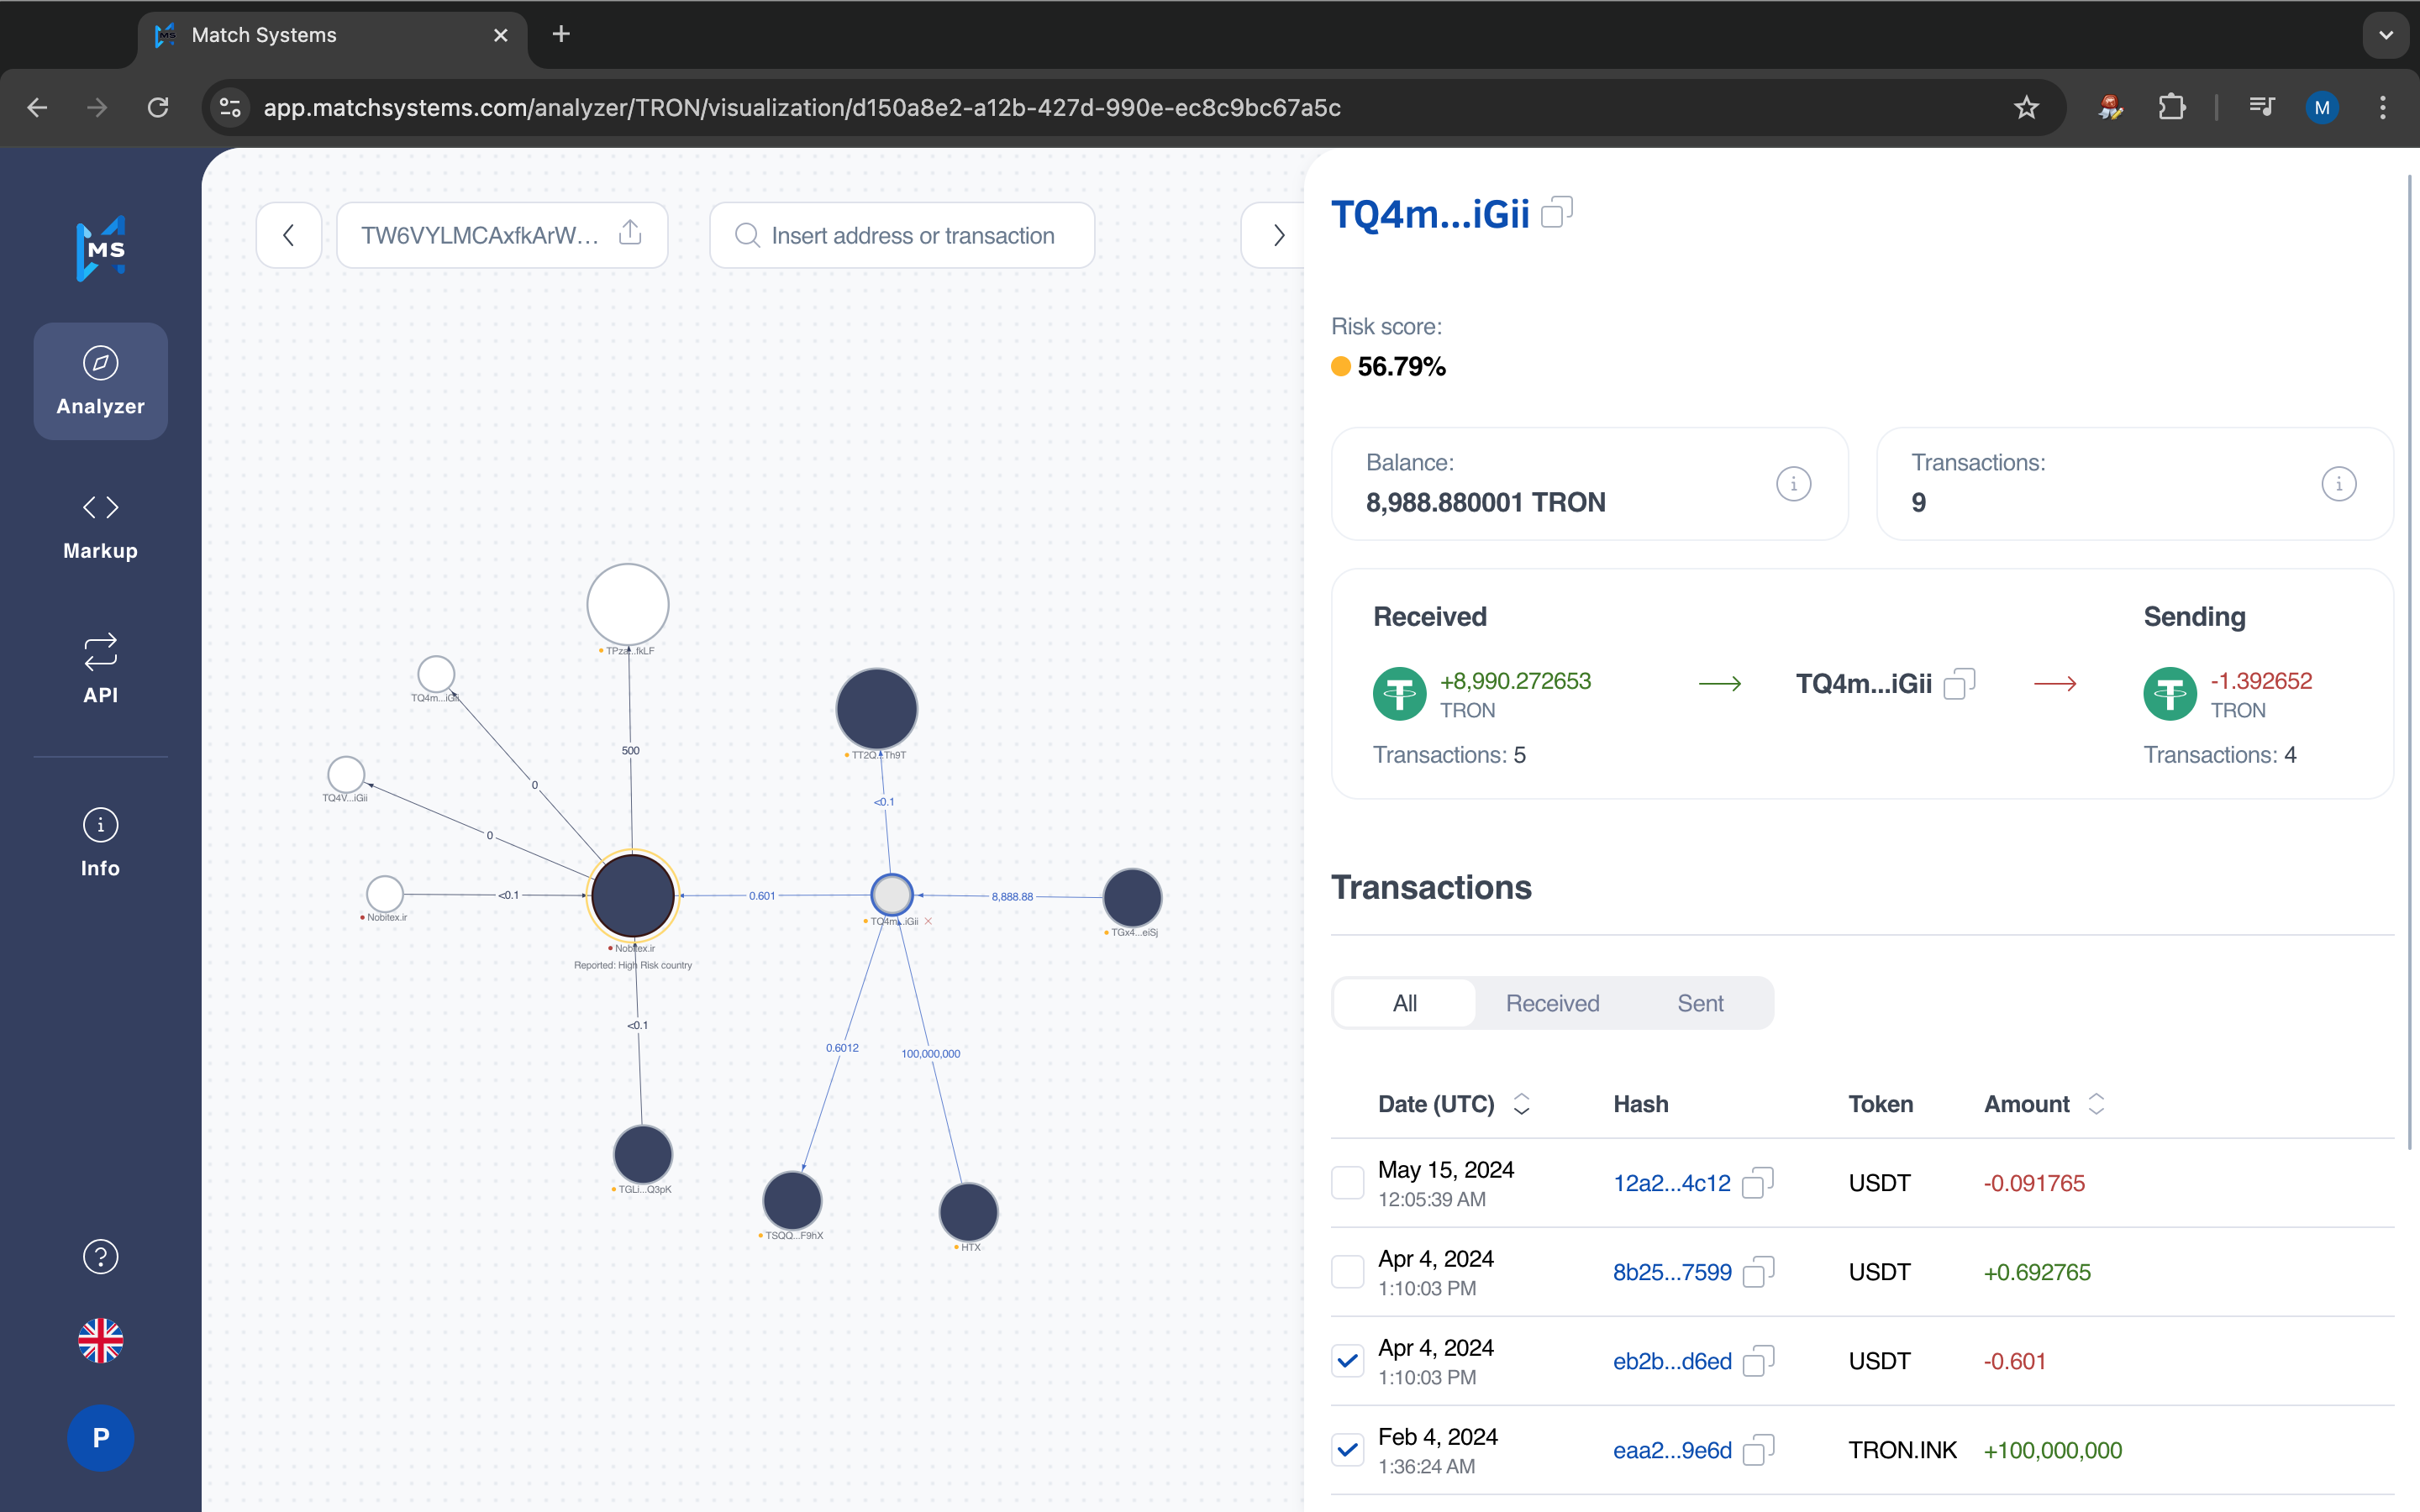Sort transactions by Amount
Viewport: 2420px width, 1512px height.
pyautogui.click(x=2096, y=1104)
